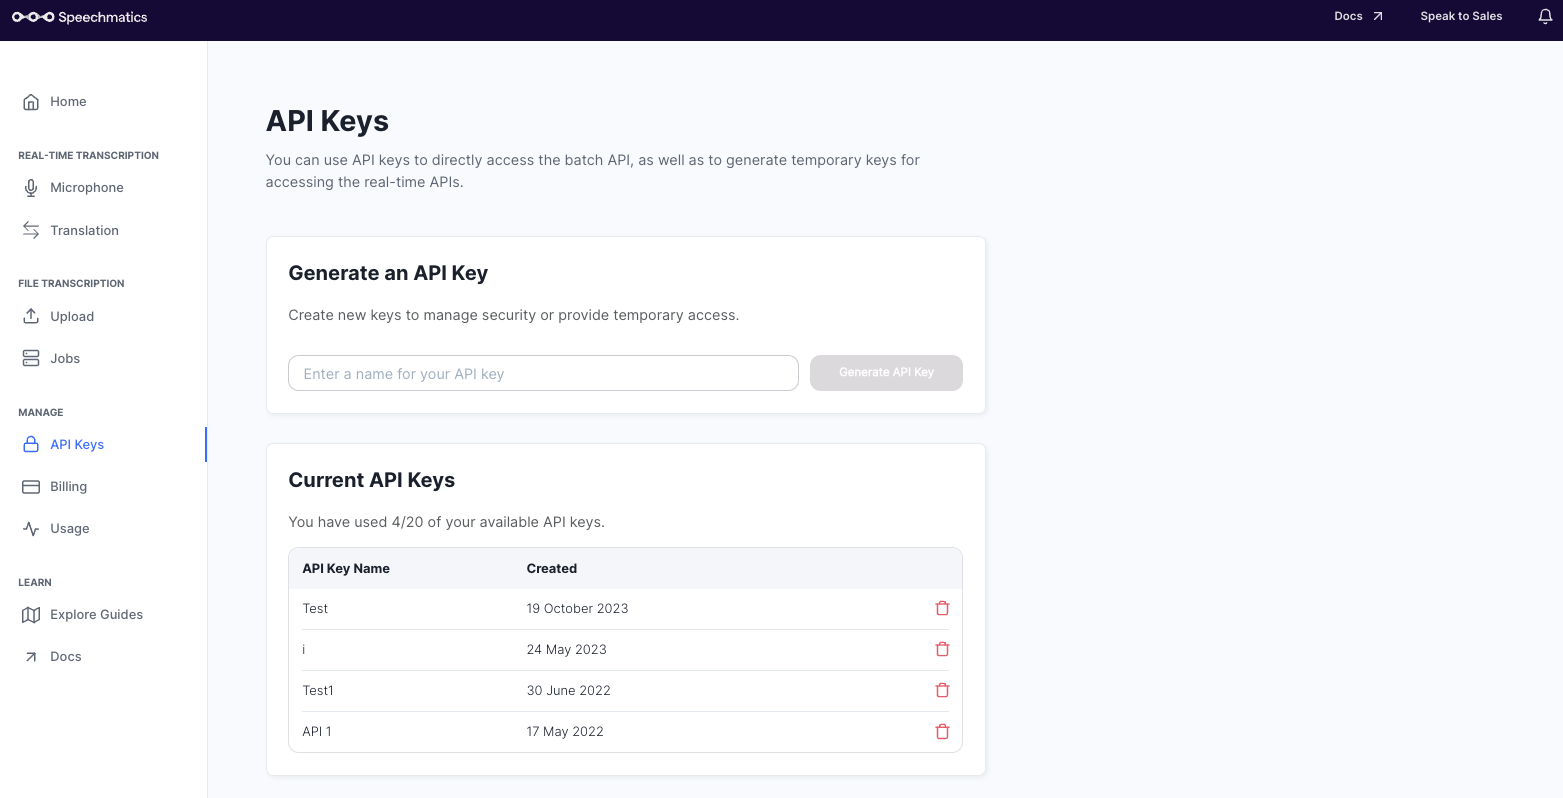The image size is (1563, 798).
Task: Open Docs from the sidebar
Action: pyautogui.click(x=65, y=657)
